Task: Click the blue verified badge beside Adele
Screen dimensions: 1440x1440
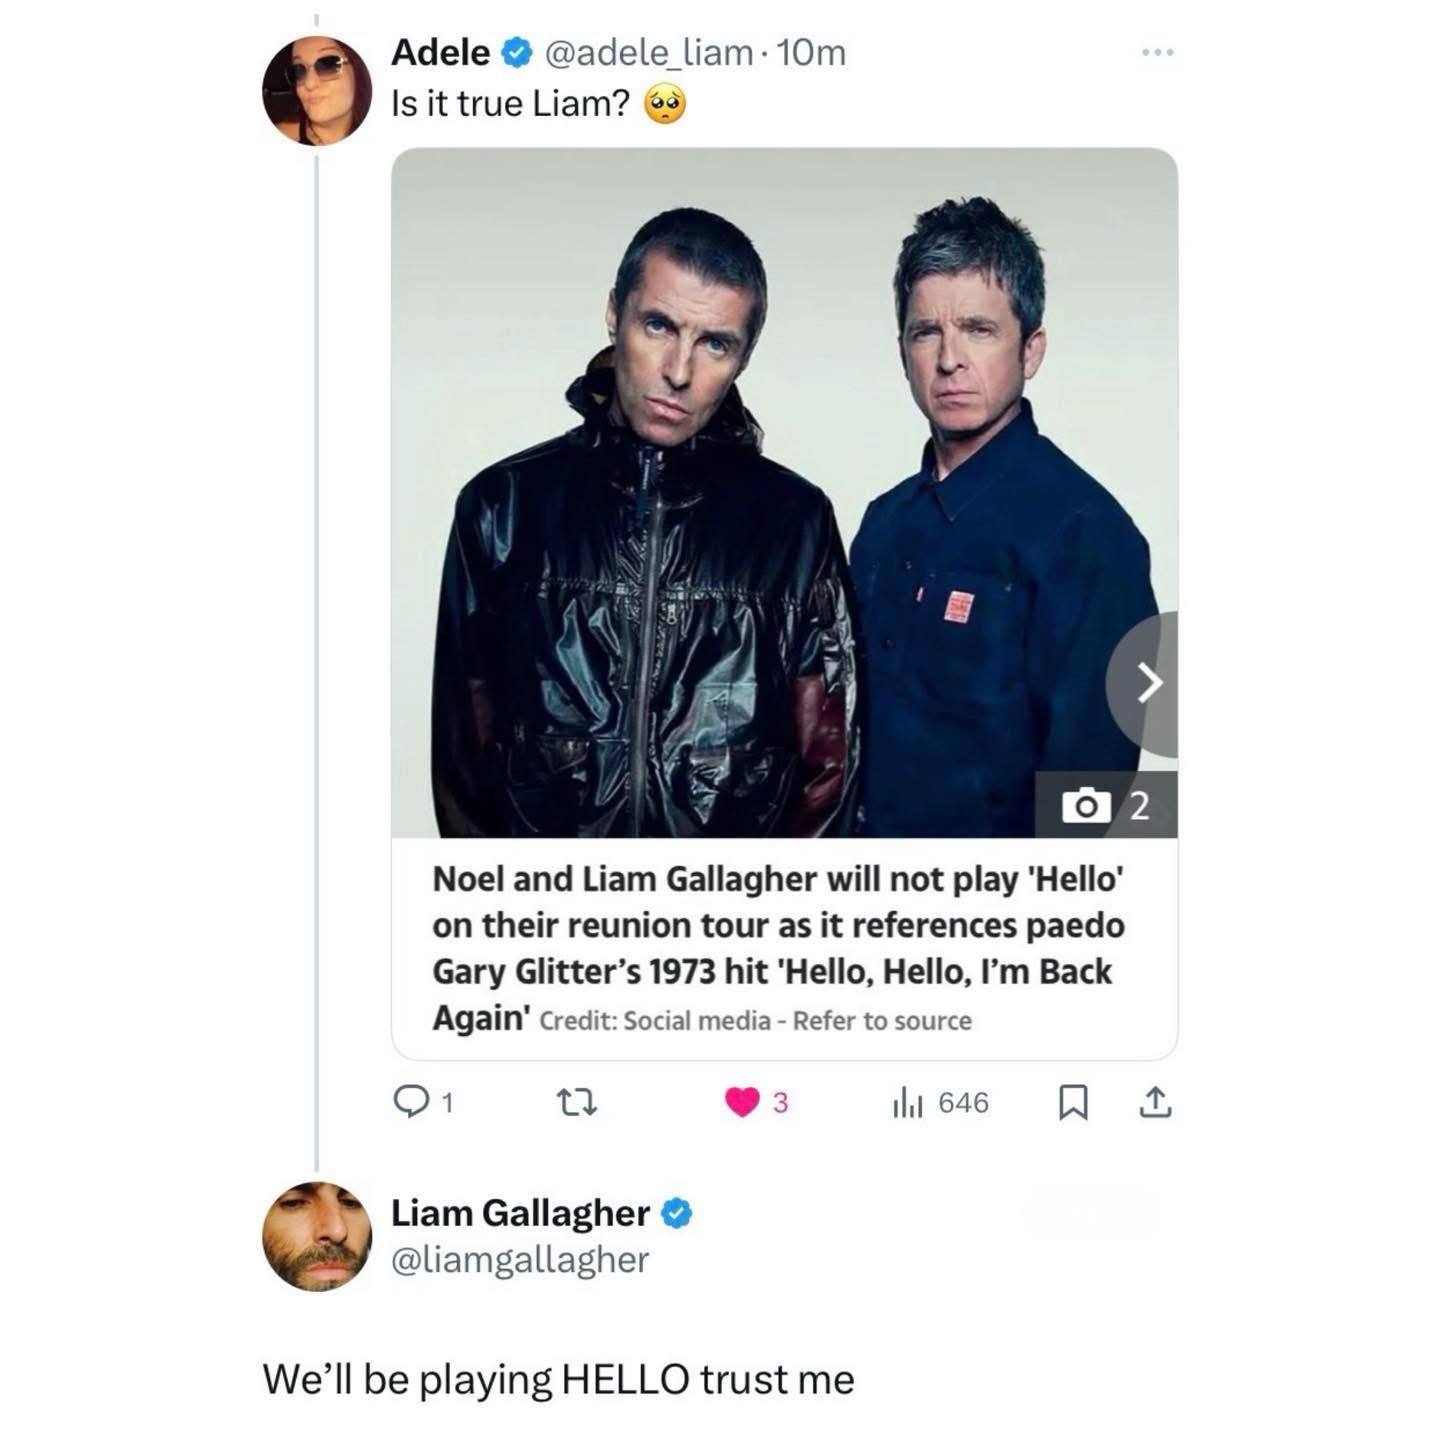Action: click(517, 53)
